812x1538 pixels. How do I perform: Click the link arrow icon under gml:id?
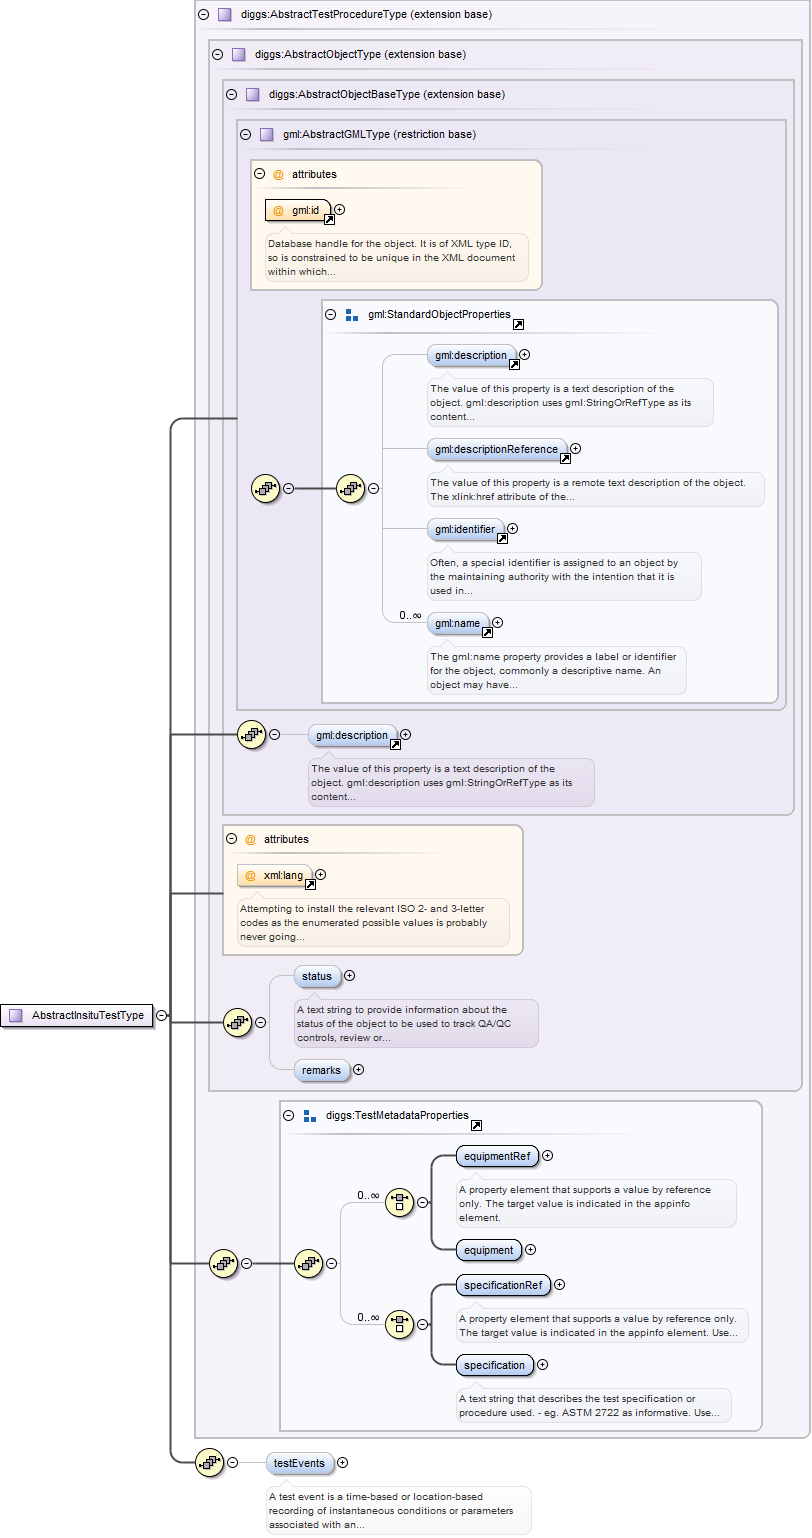coord(329,218)
